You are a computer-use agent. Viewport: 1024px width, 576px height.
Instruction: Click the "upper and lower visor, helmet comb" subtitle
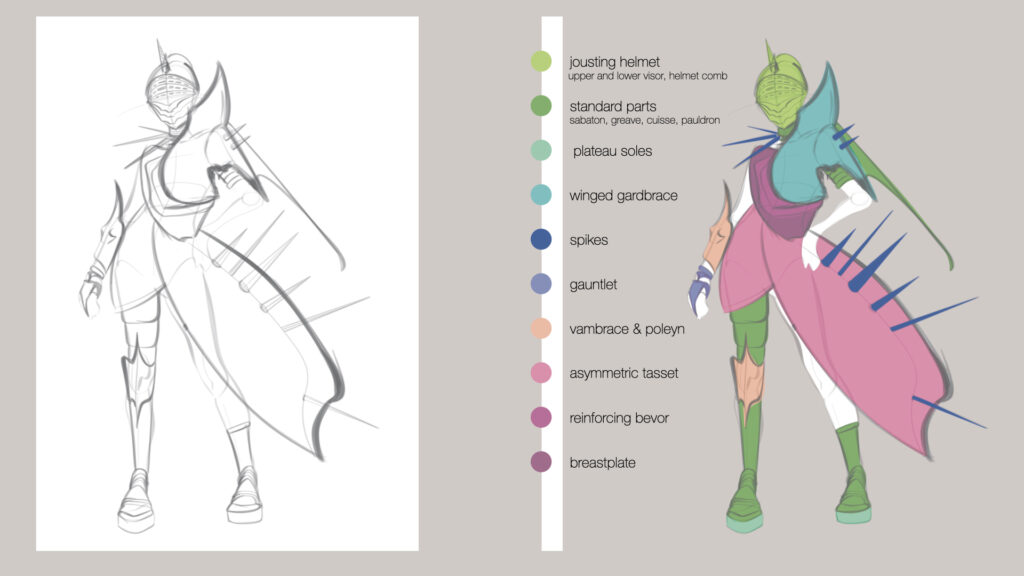647,76
